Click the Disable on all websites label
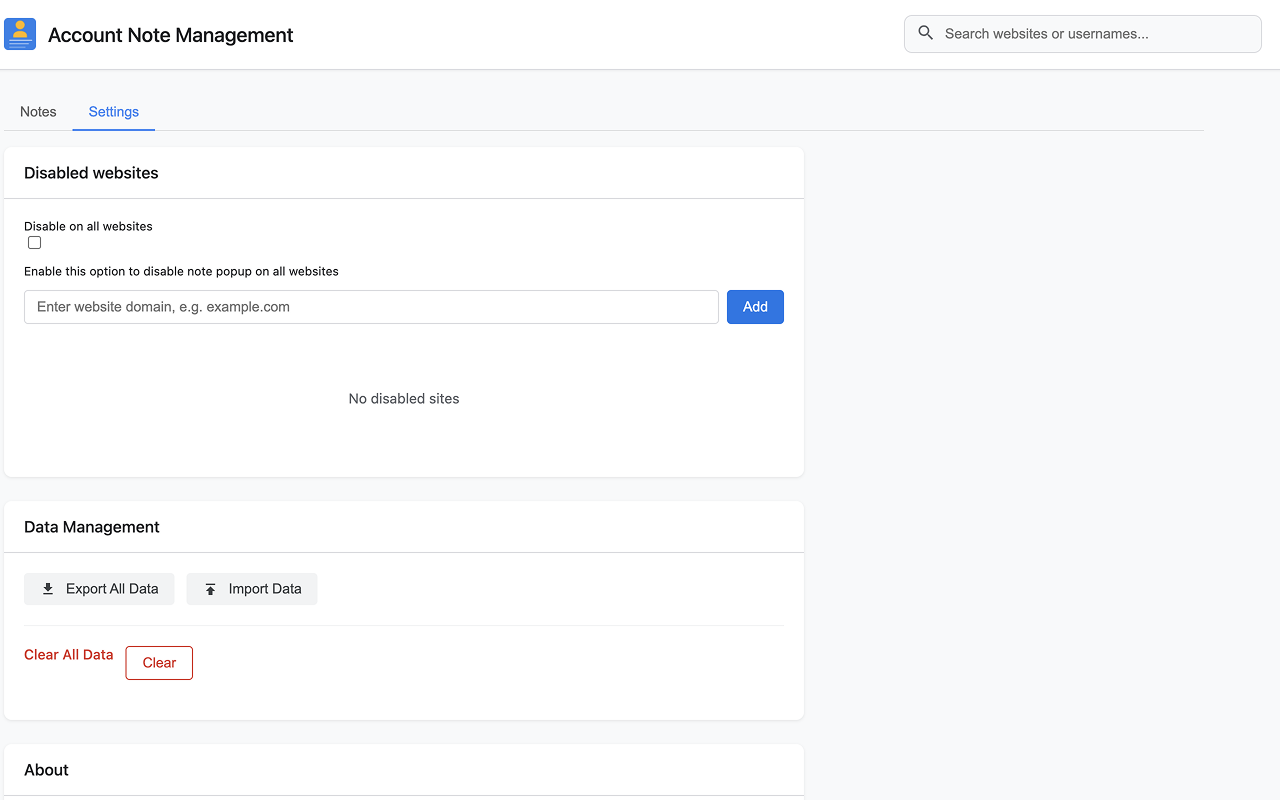The height and width of the screenshot is (800, 1280). [x=88, y=226]
